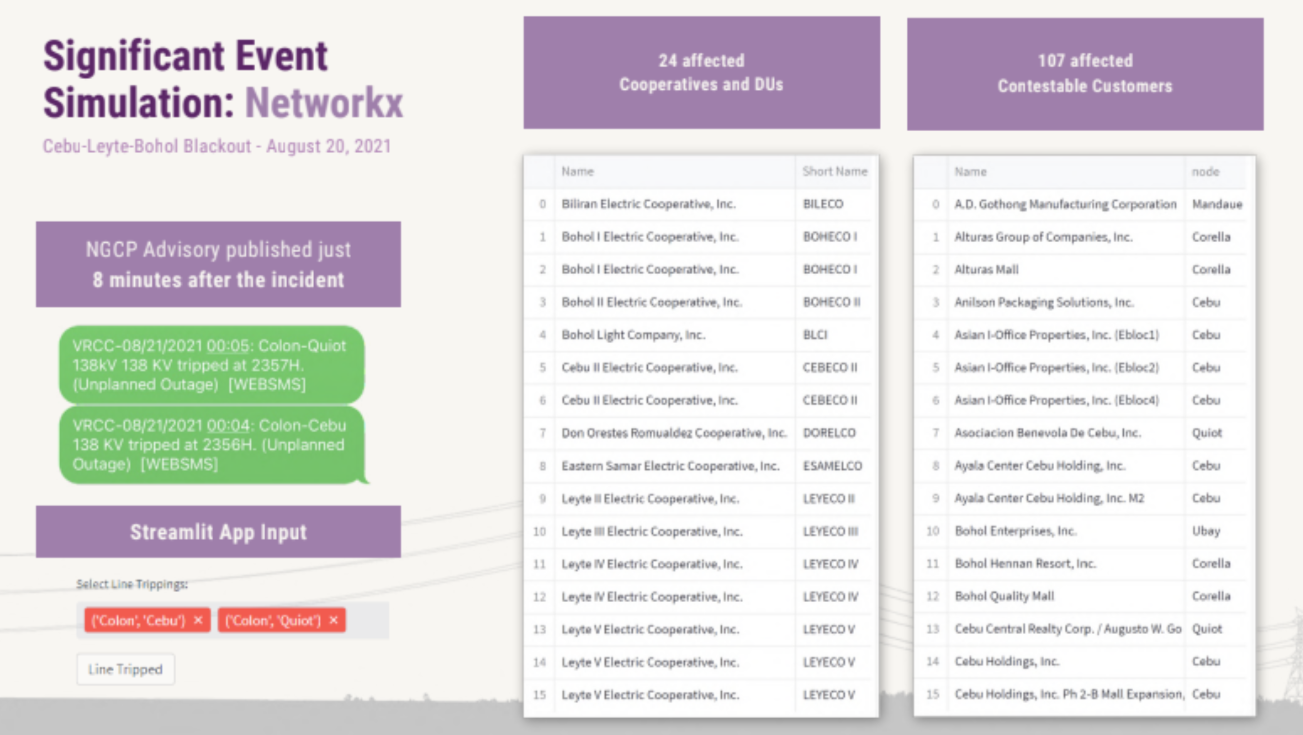1303x735 pixels.
Task: Remove the ('Colon', 'Quiot') tripping tag
Action: (333, 620)
